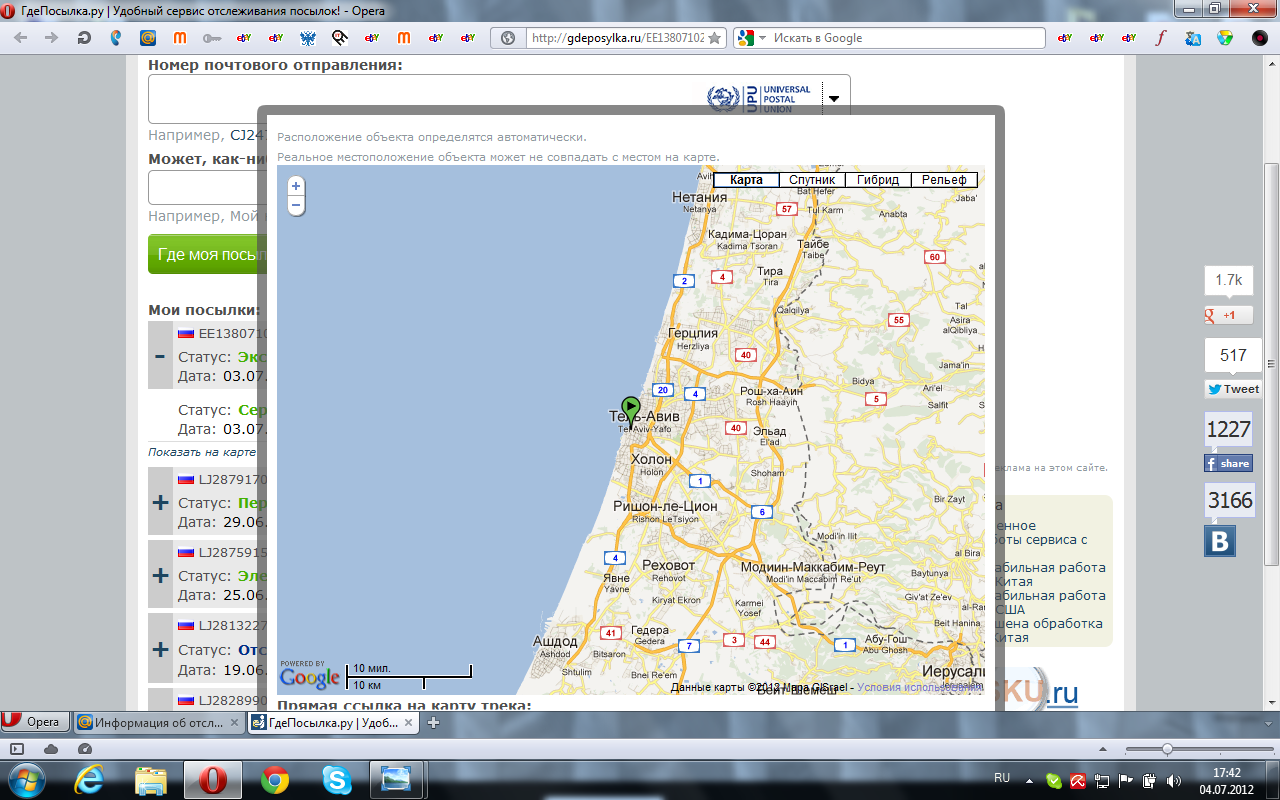
Task: Zoom in on the map
Action: [296, 187]
